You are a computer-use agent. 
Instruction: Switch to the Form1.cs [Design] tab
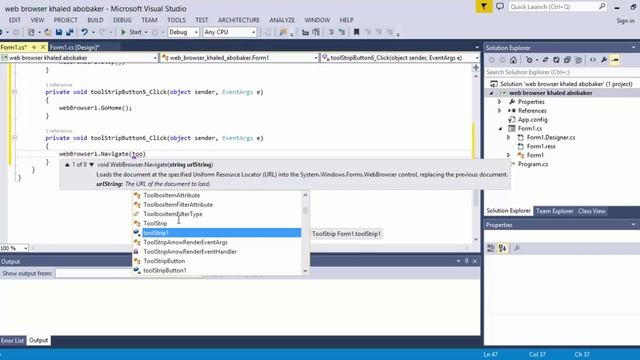[x=75, y=47]
